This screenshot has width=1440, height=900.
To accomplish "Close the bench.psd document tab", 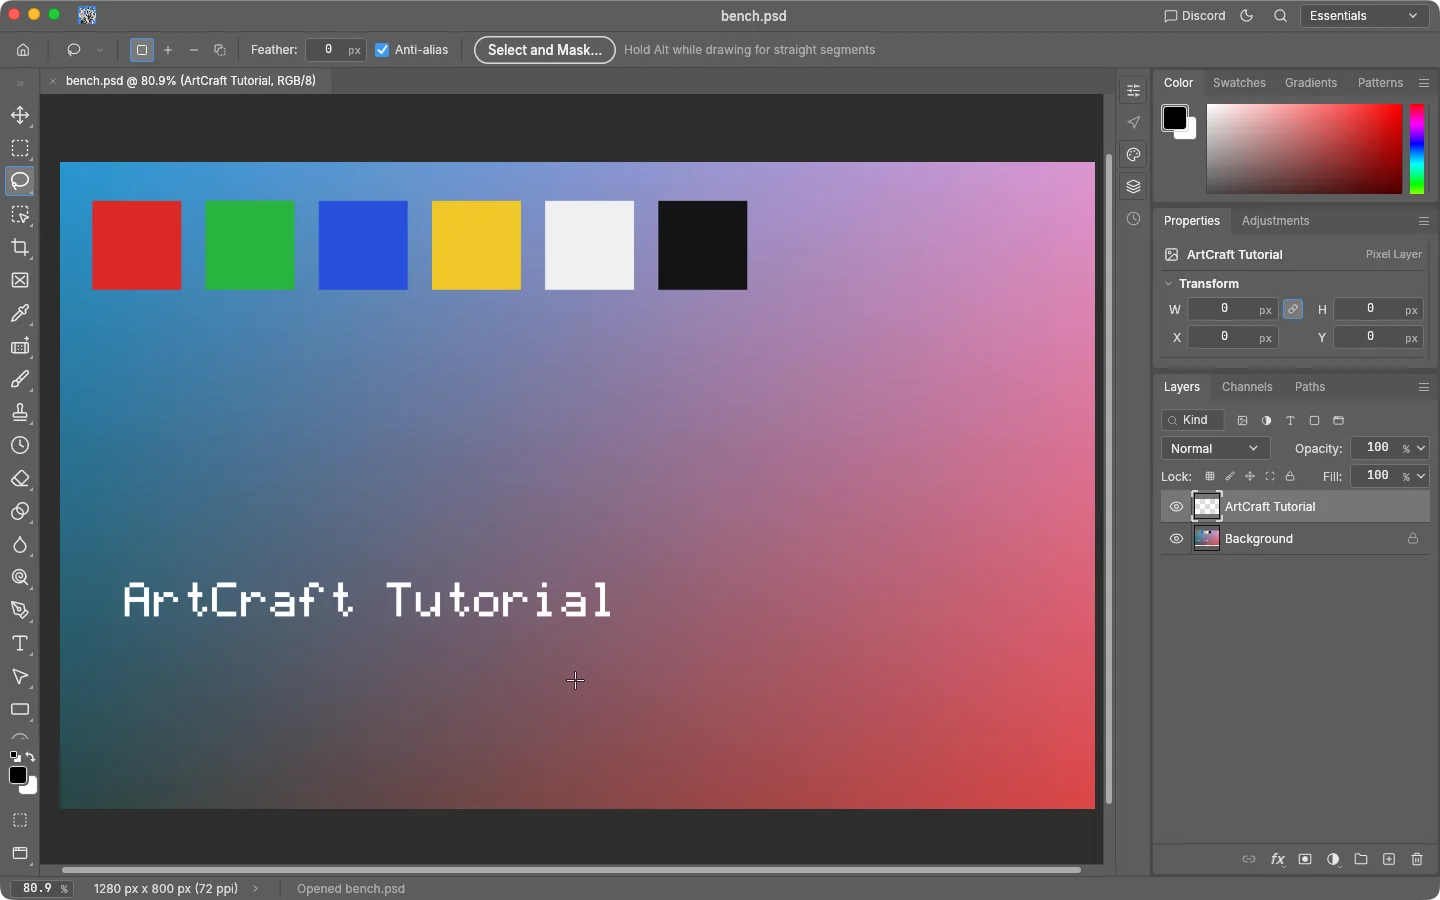I will pos(52,81).
